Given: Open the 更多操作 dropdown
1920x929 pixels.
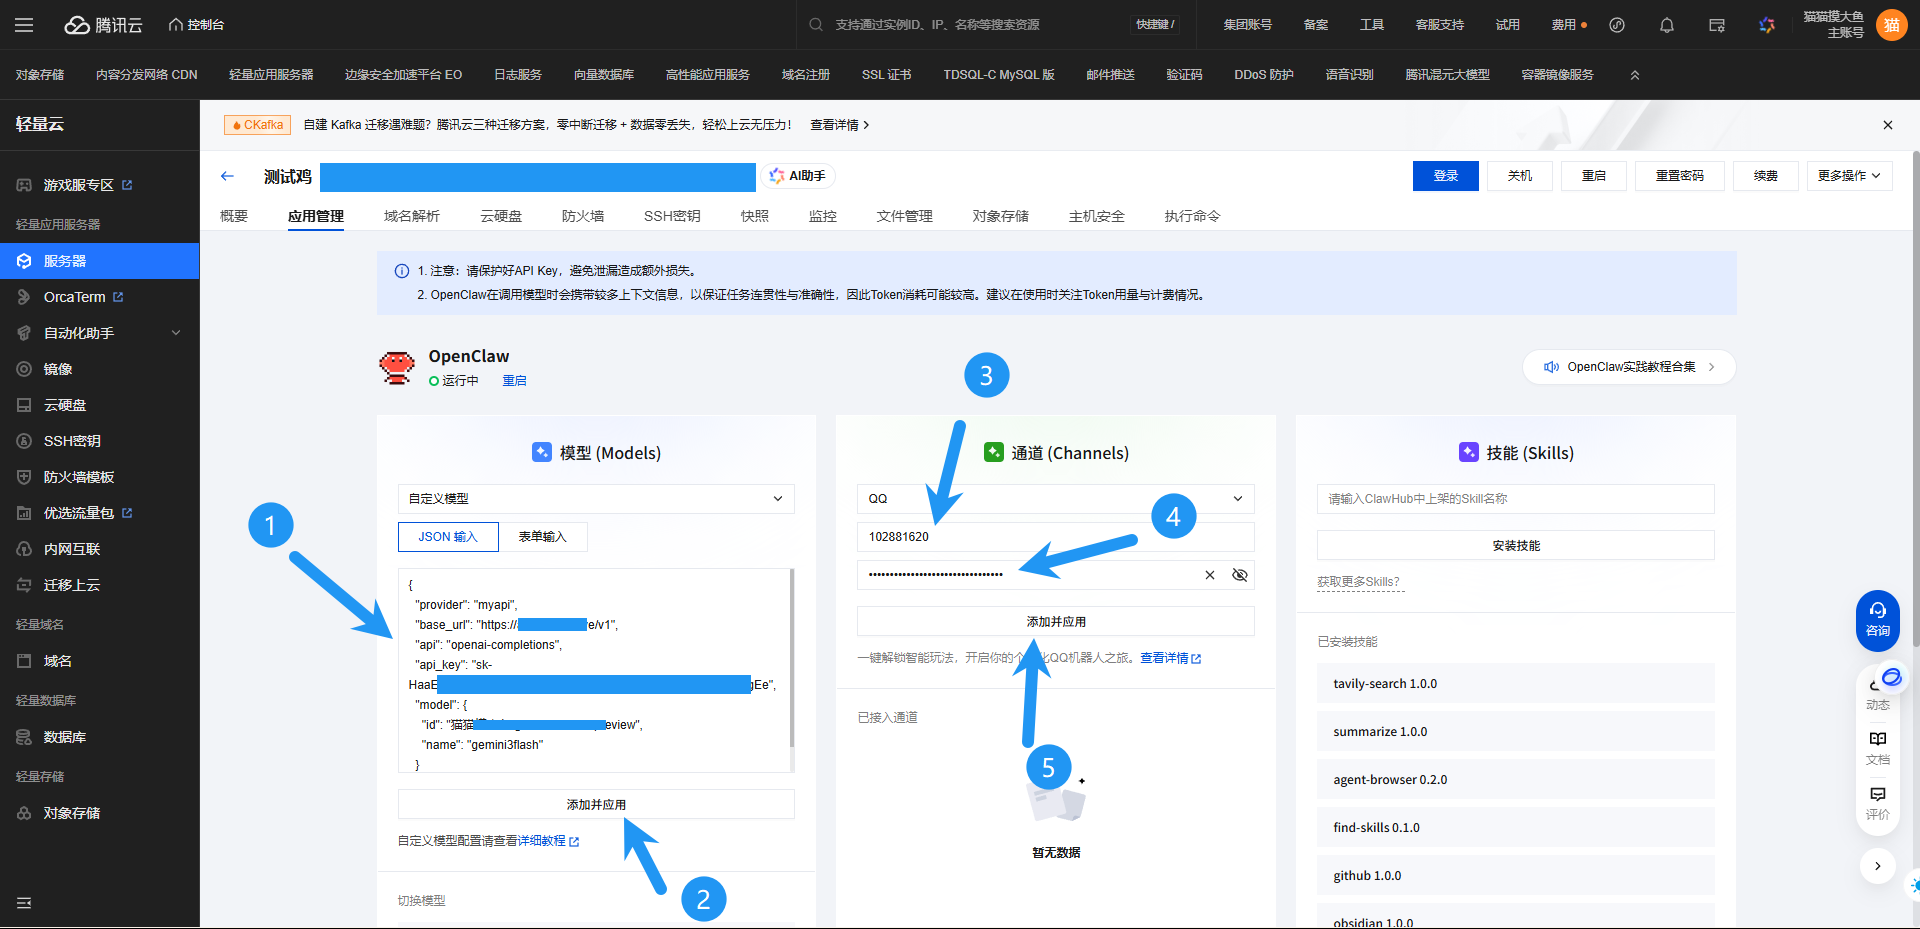Looking at the screenshot, I should click(1848, 176).
